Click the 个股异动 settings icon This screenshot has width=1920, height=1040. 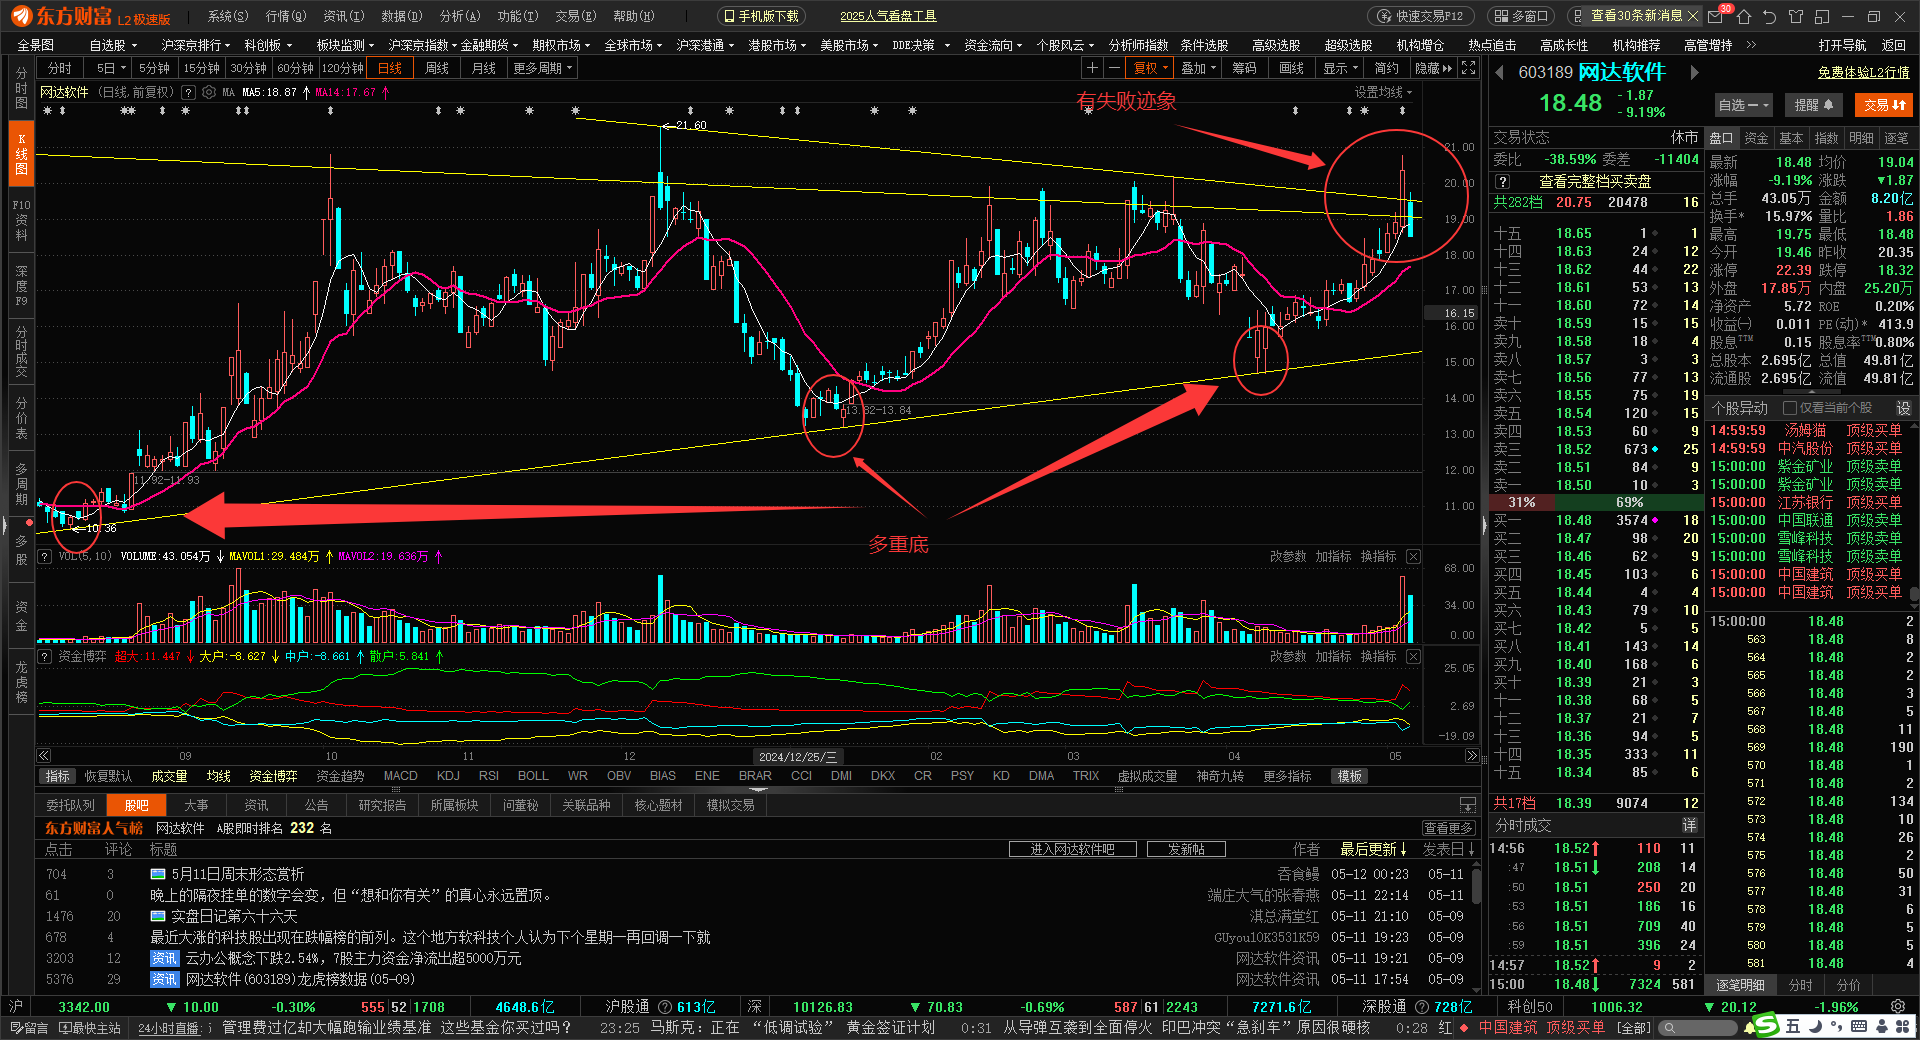[x=1903, y=408]
